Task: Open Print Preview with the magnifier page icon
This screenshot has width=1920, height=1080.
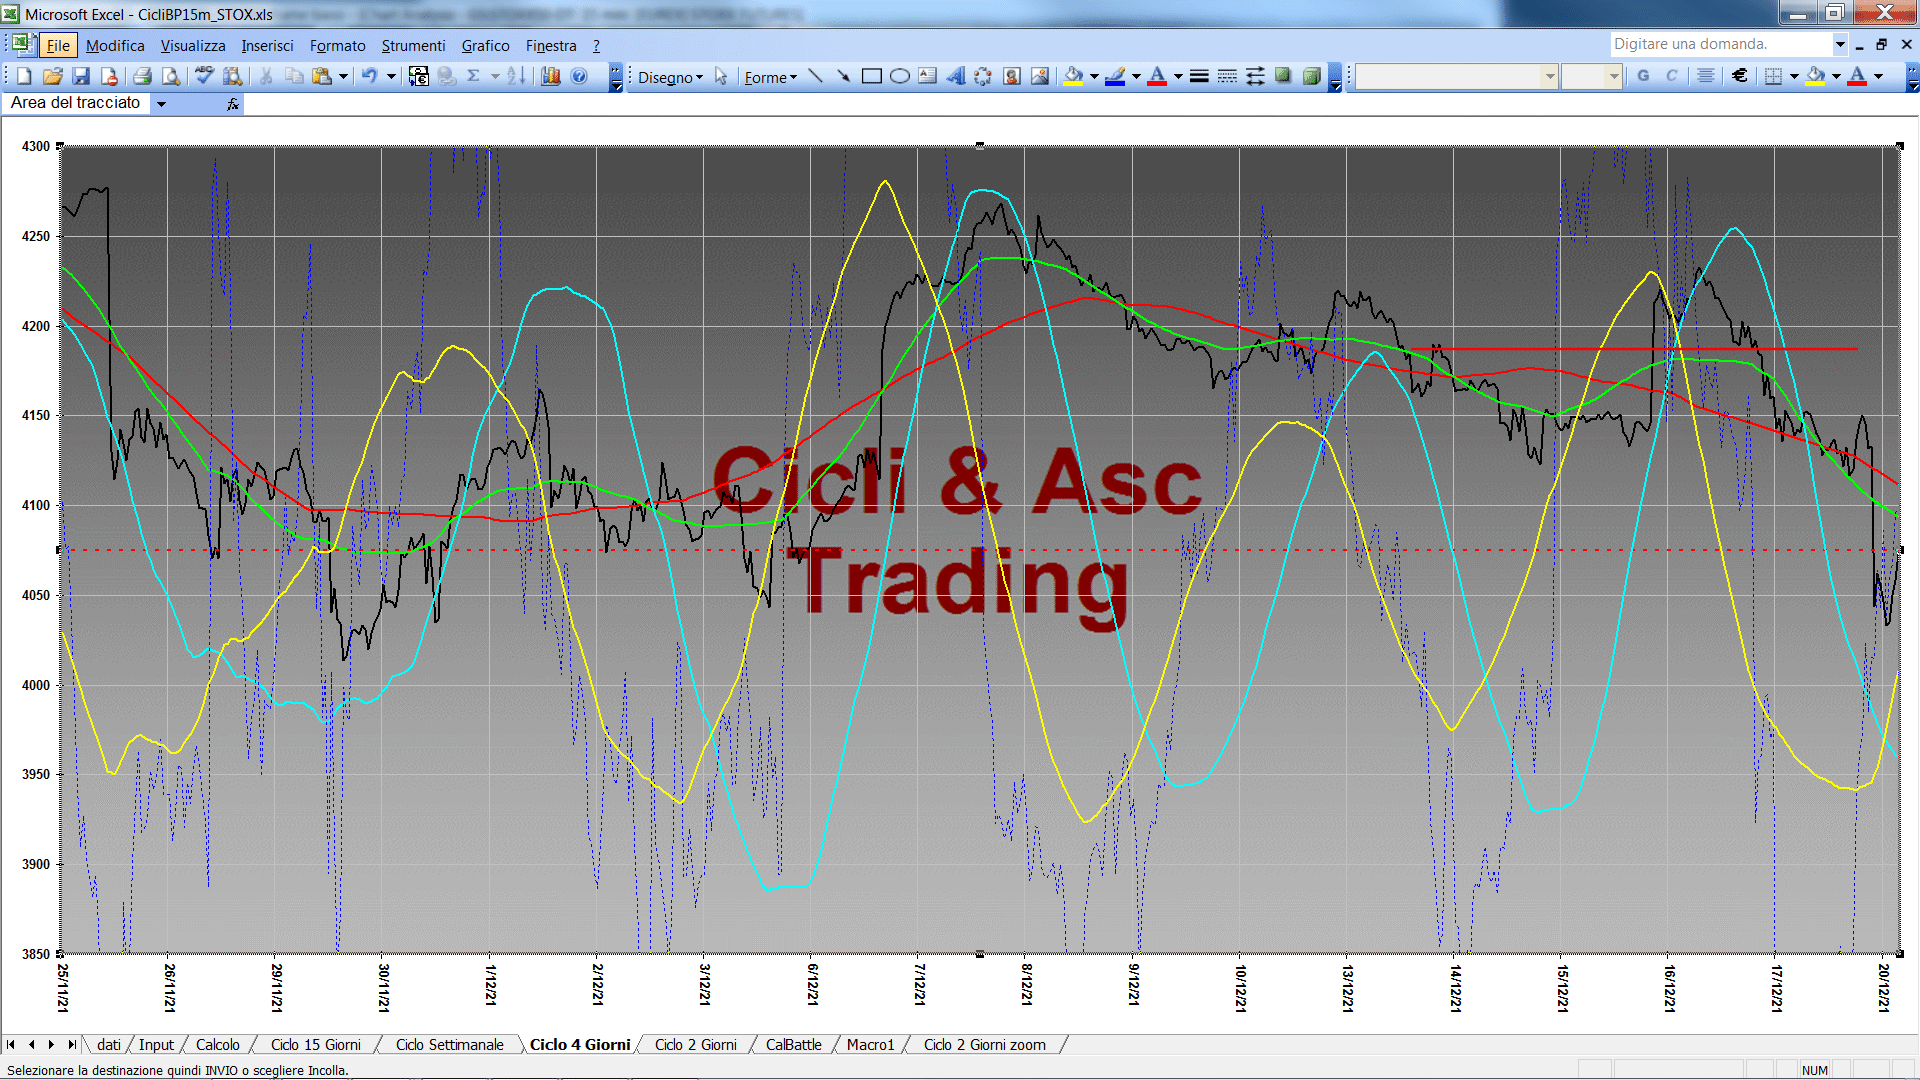Action: point(171,76)
